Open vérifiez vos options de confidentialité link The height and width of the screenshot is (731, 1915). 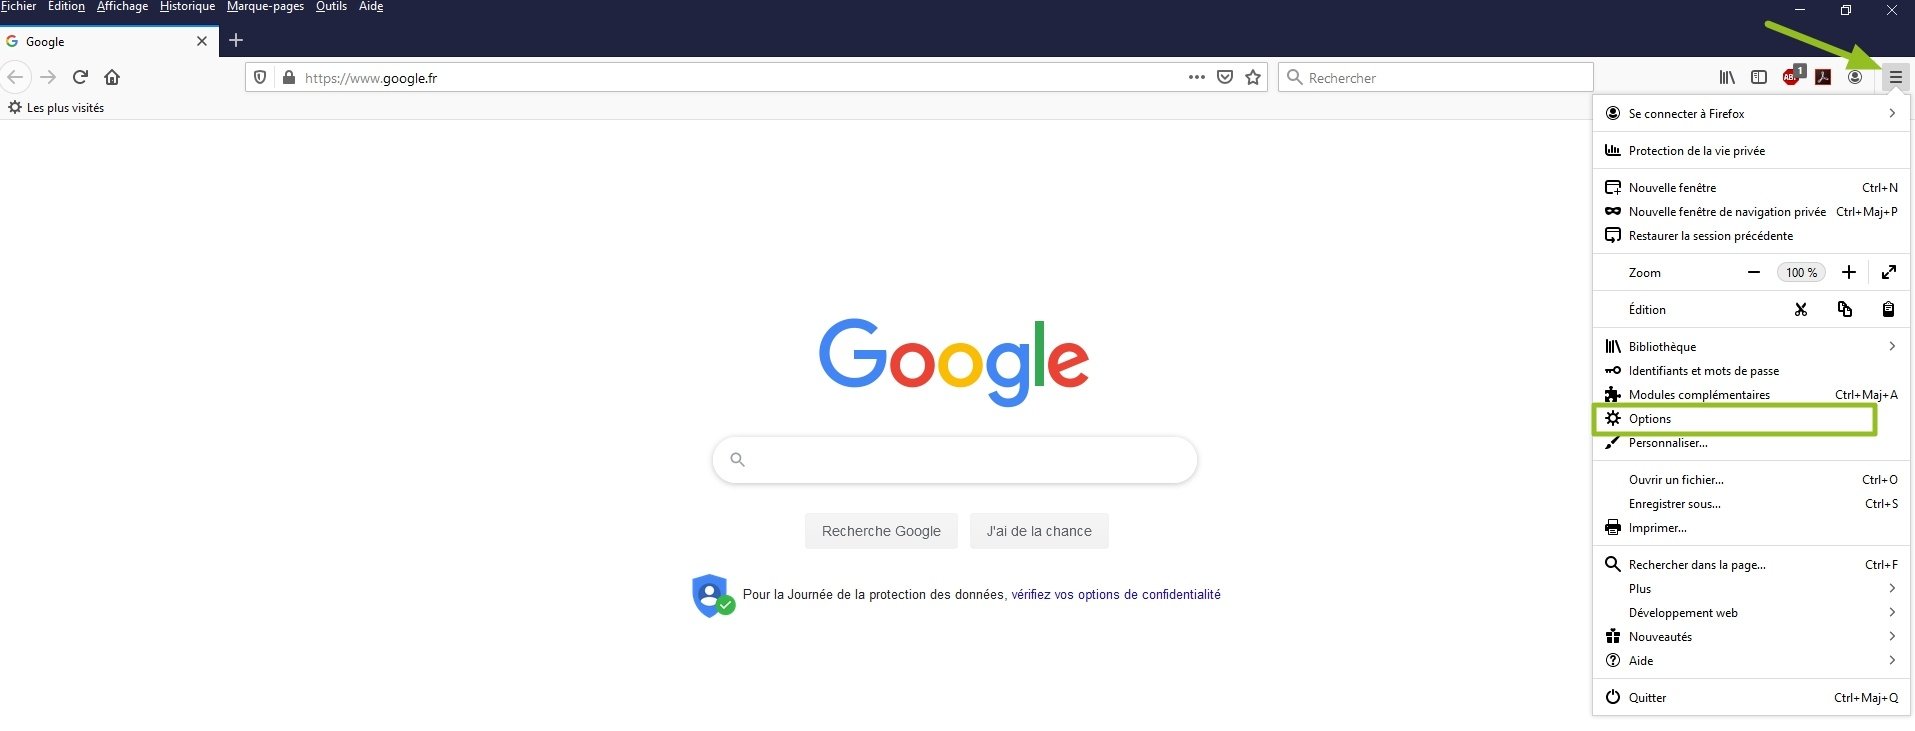(1116, 594)
